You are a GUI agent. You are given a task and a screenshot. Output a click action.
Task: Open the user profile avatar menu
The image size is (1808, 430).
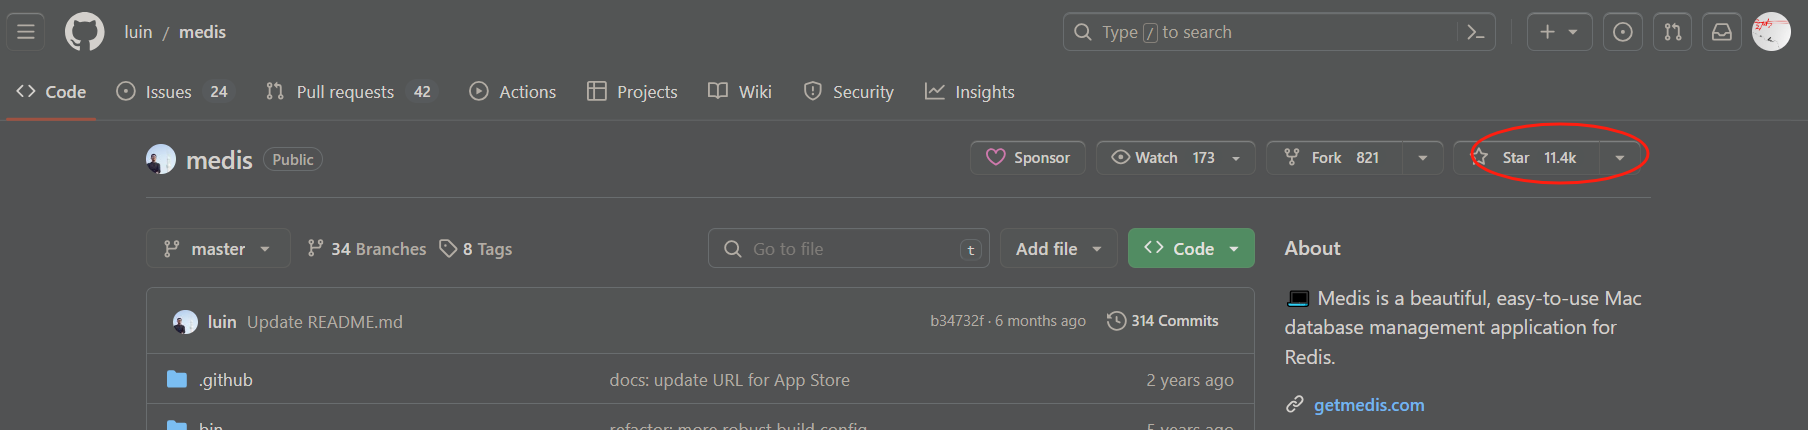[x=1771, y=32]
